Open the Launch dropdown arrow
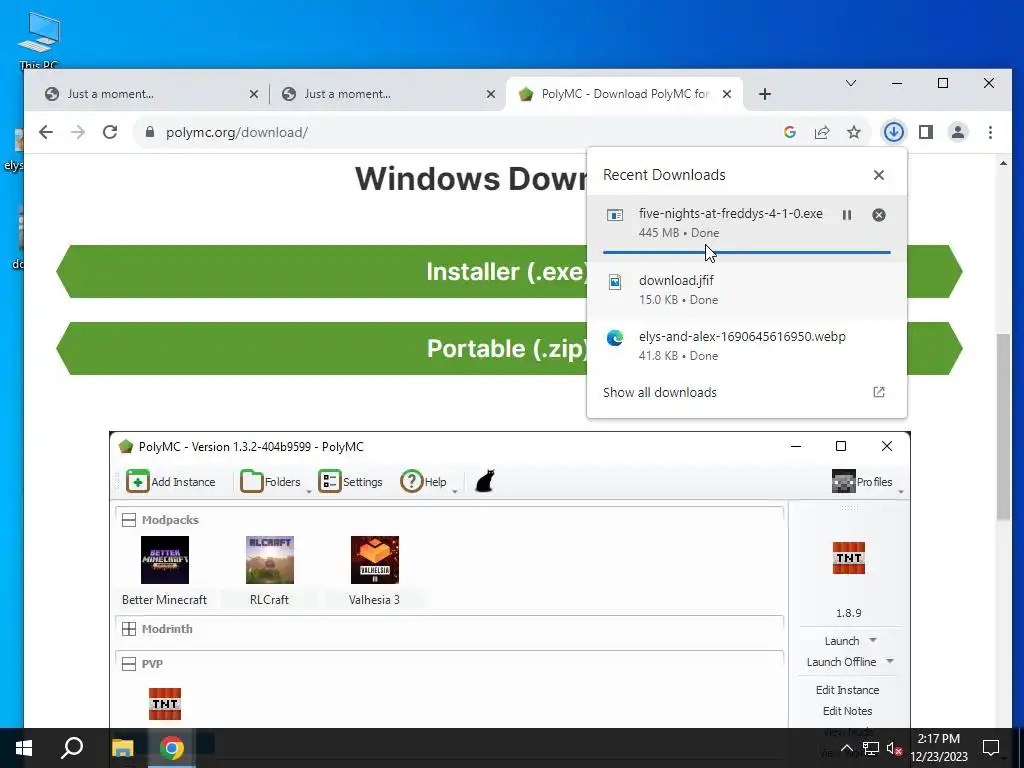The width and height of the screenshot is (1024, 768). click(x=873, y=640)
